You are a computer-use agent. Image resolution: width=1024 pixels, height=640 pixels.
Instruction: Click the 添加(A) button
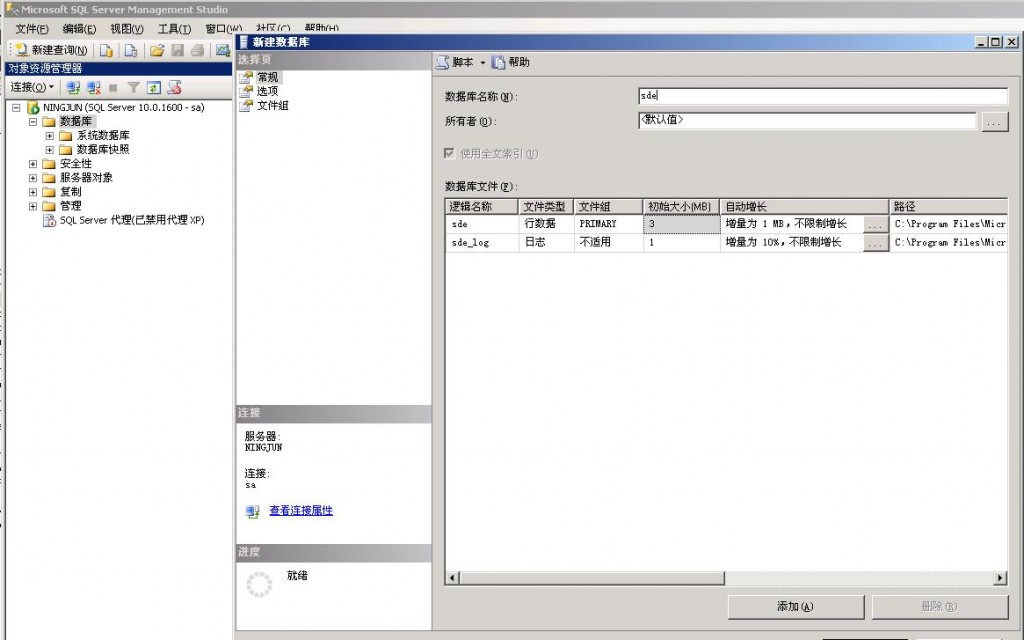coord(795,606)
